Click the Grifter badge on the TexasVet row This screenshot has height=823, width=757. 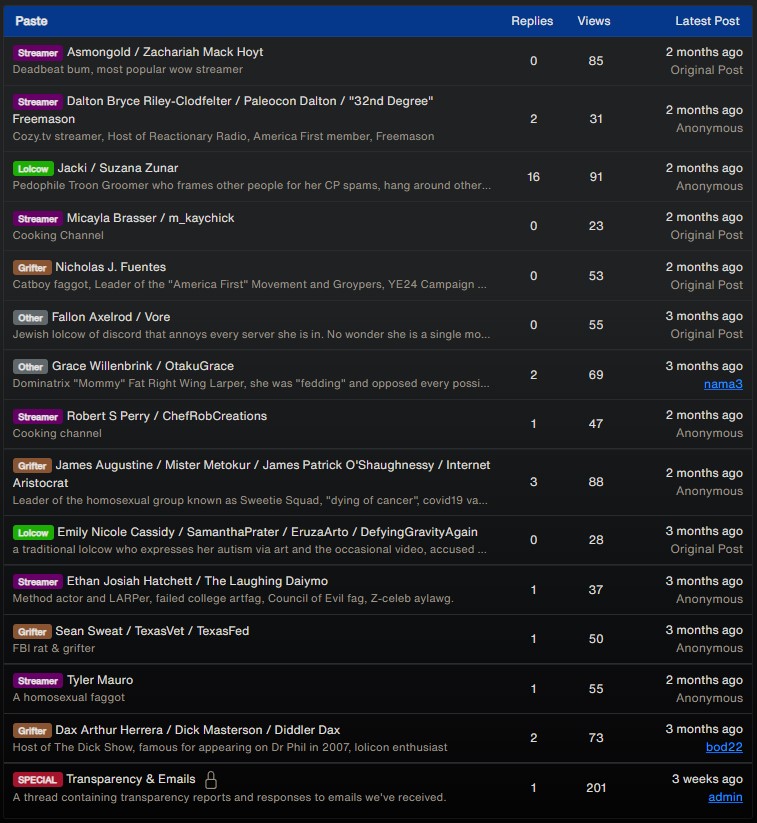32,631
